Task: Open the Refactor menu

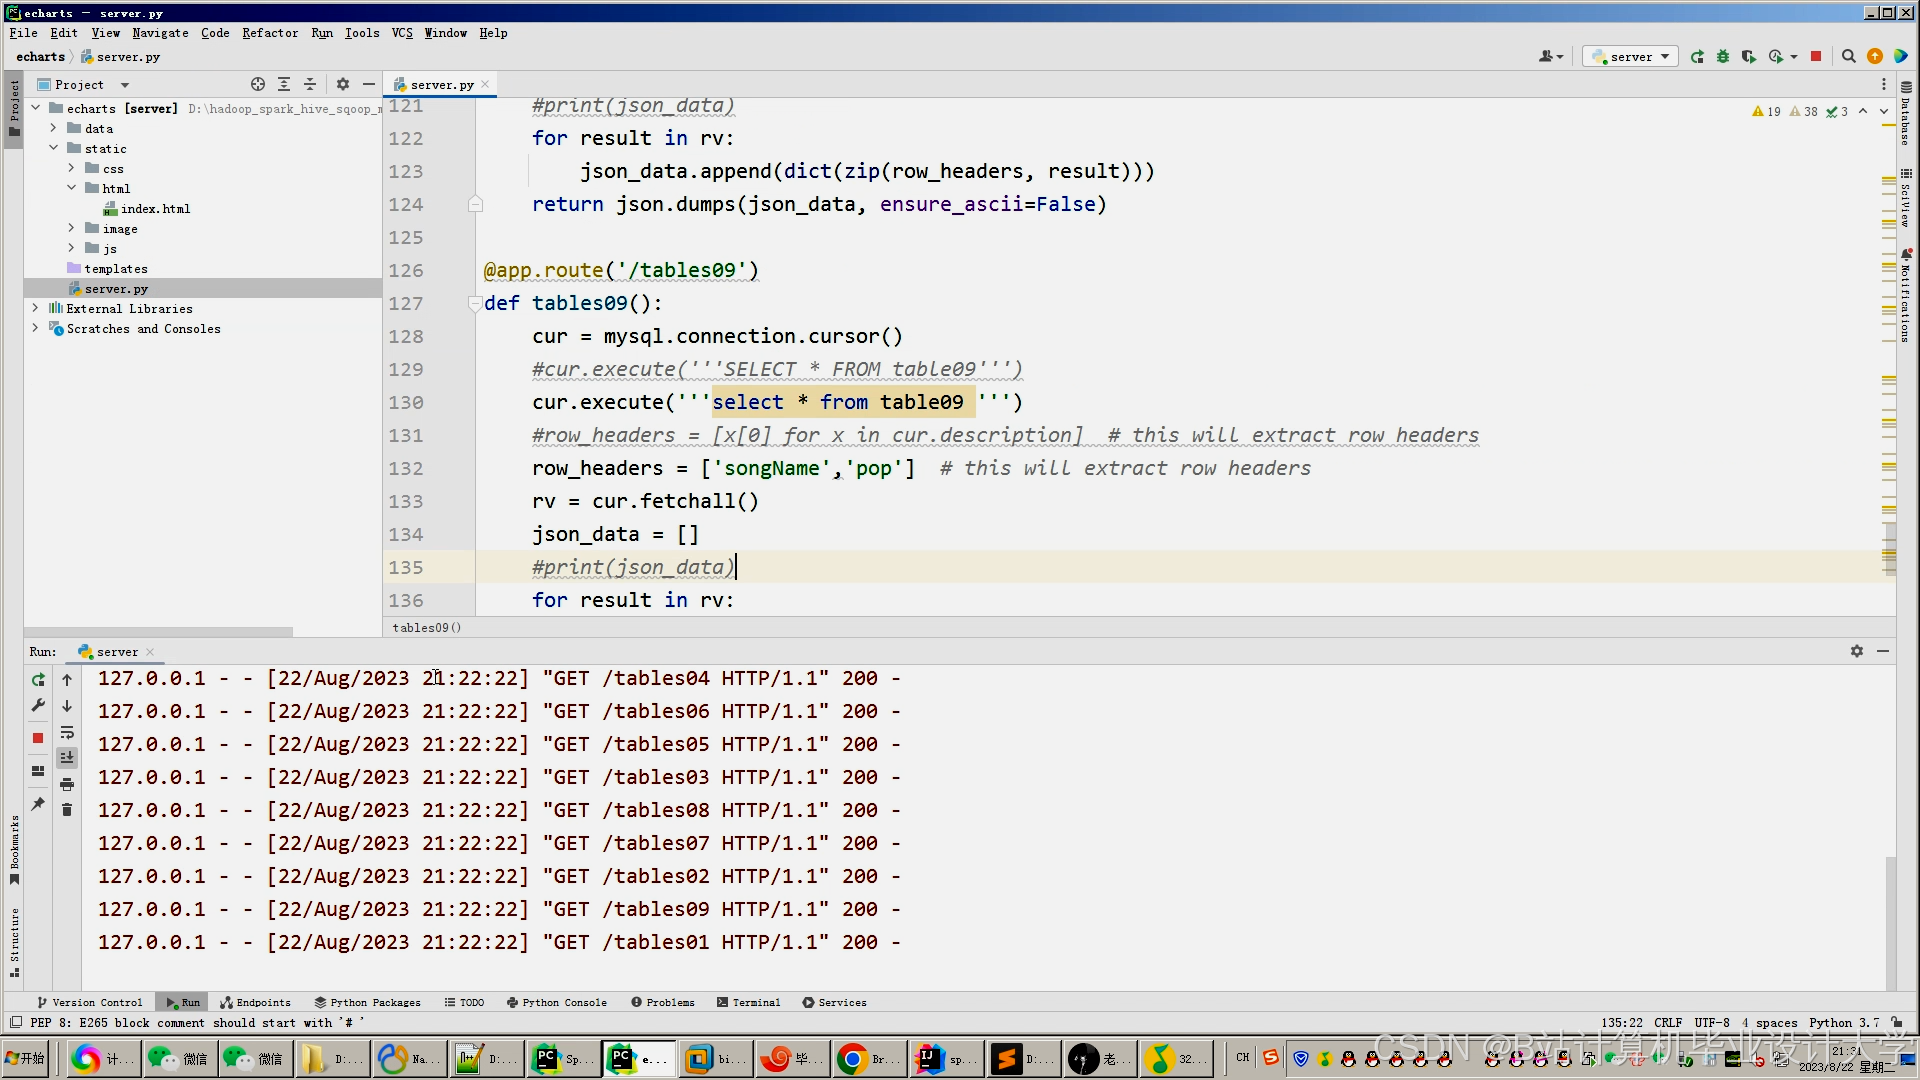Action: pyautogui.click(x=270, y=33)
